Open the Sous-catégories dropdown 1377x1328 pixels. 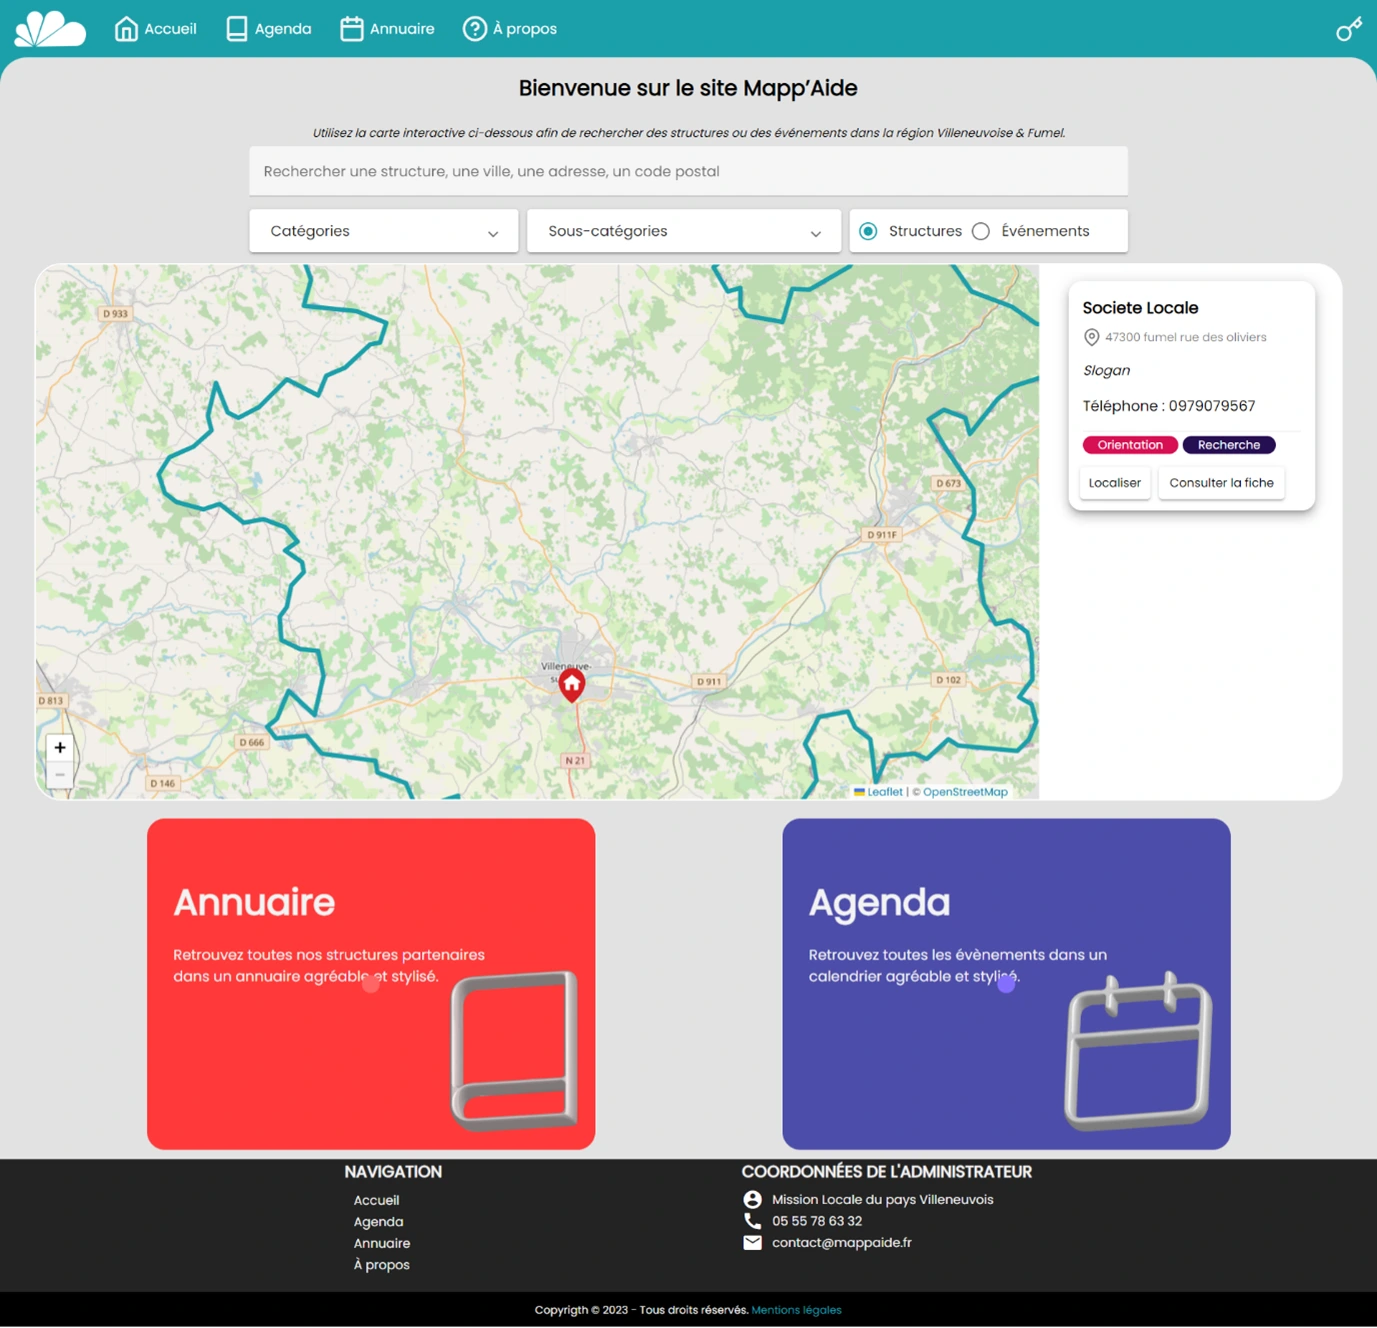click(683, 231)
